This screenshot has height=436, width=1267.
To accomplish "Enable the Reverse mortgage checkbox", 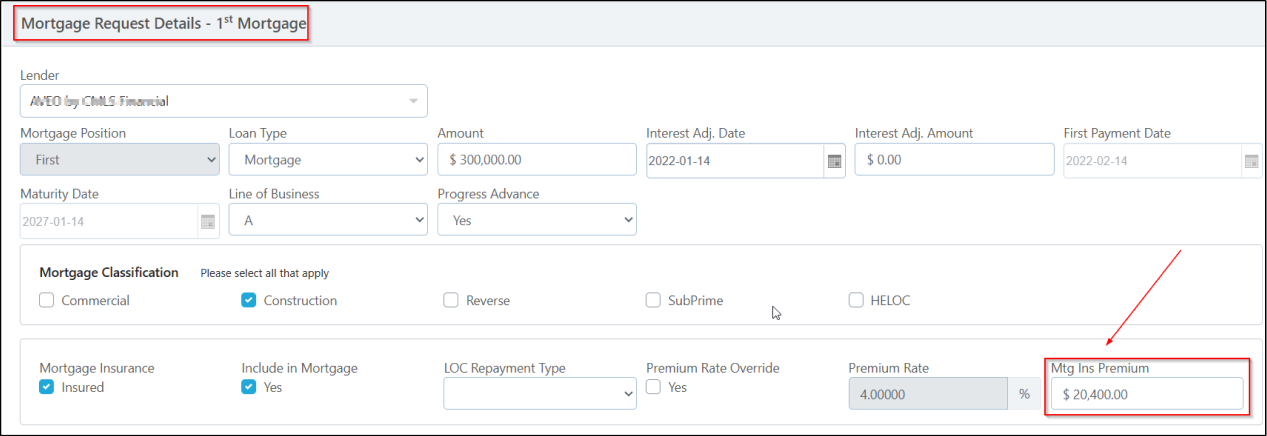I will pos(451,300).
